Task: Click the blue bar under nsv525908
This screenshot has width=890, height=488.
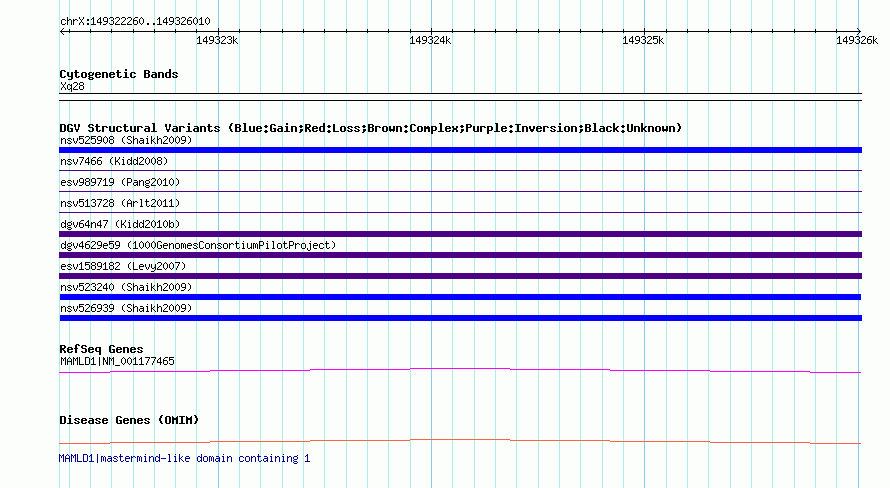Action: click(x=460, y=150)
